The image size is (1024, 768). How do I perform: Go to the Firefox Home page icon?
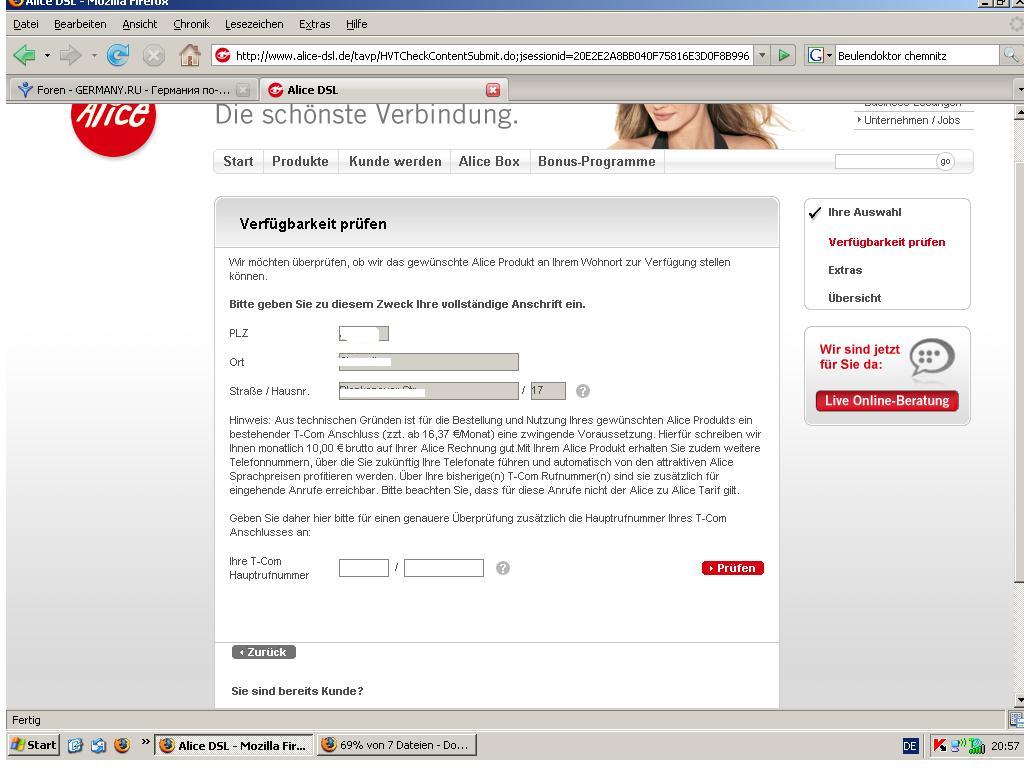[188, 56]
